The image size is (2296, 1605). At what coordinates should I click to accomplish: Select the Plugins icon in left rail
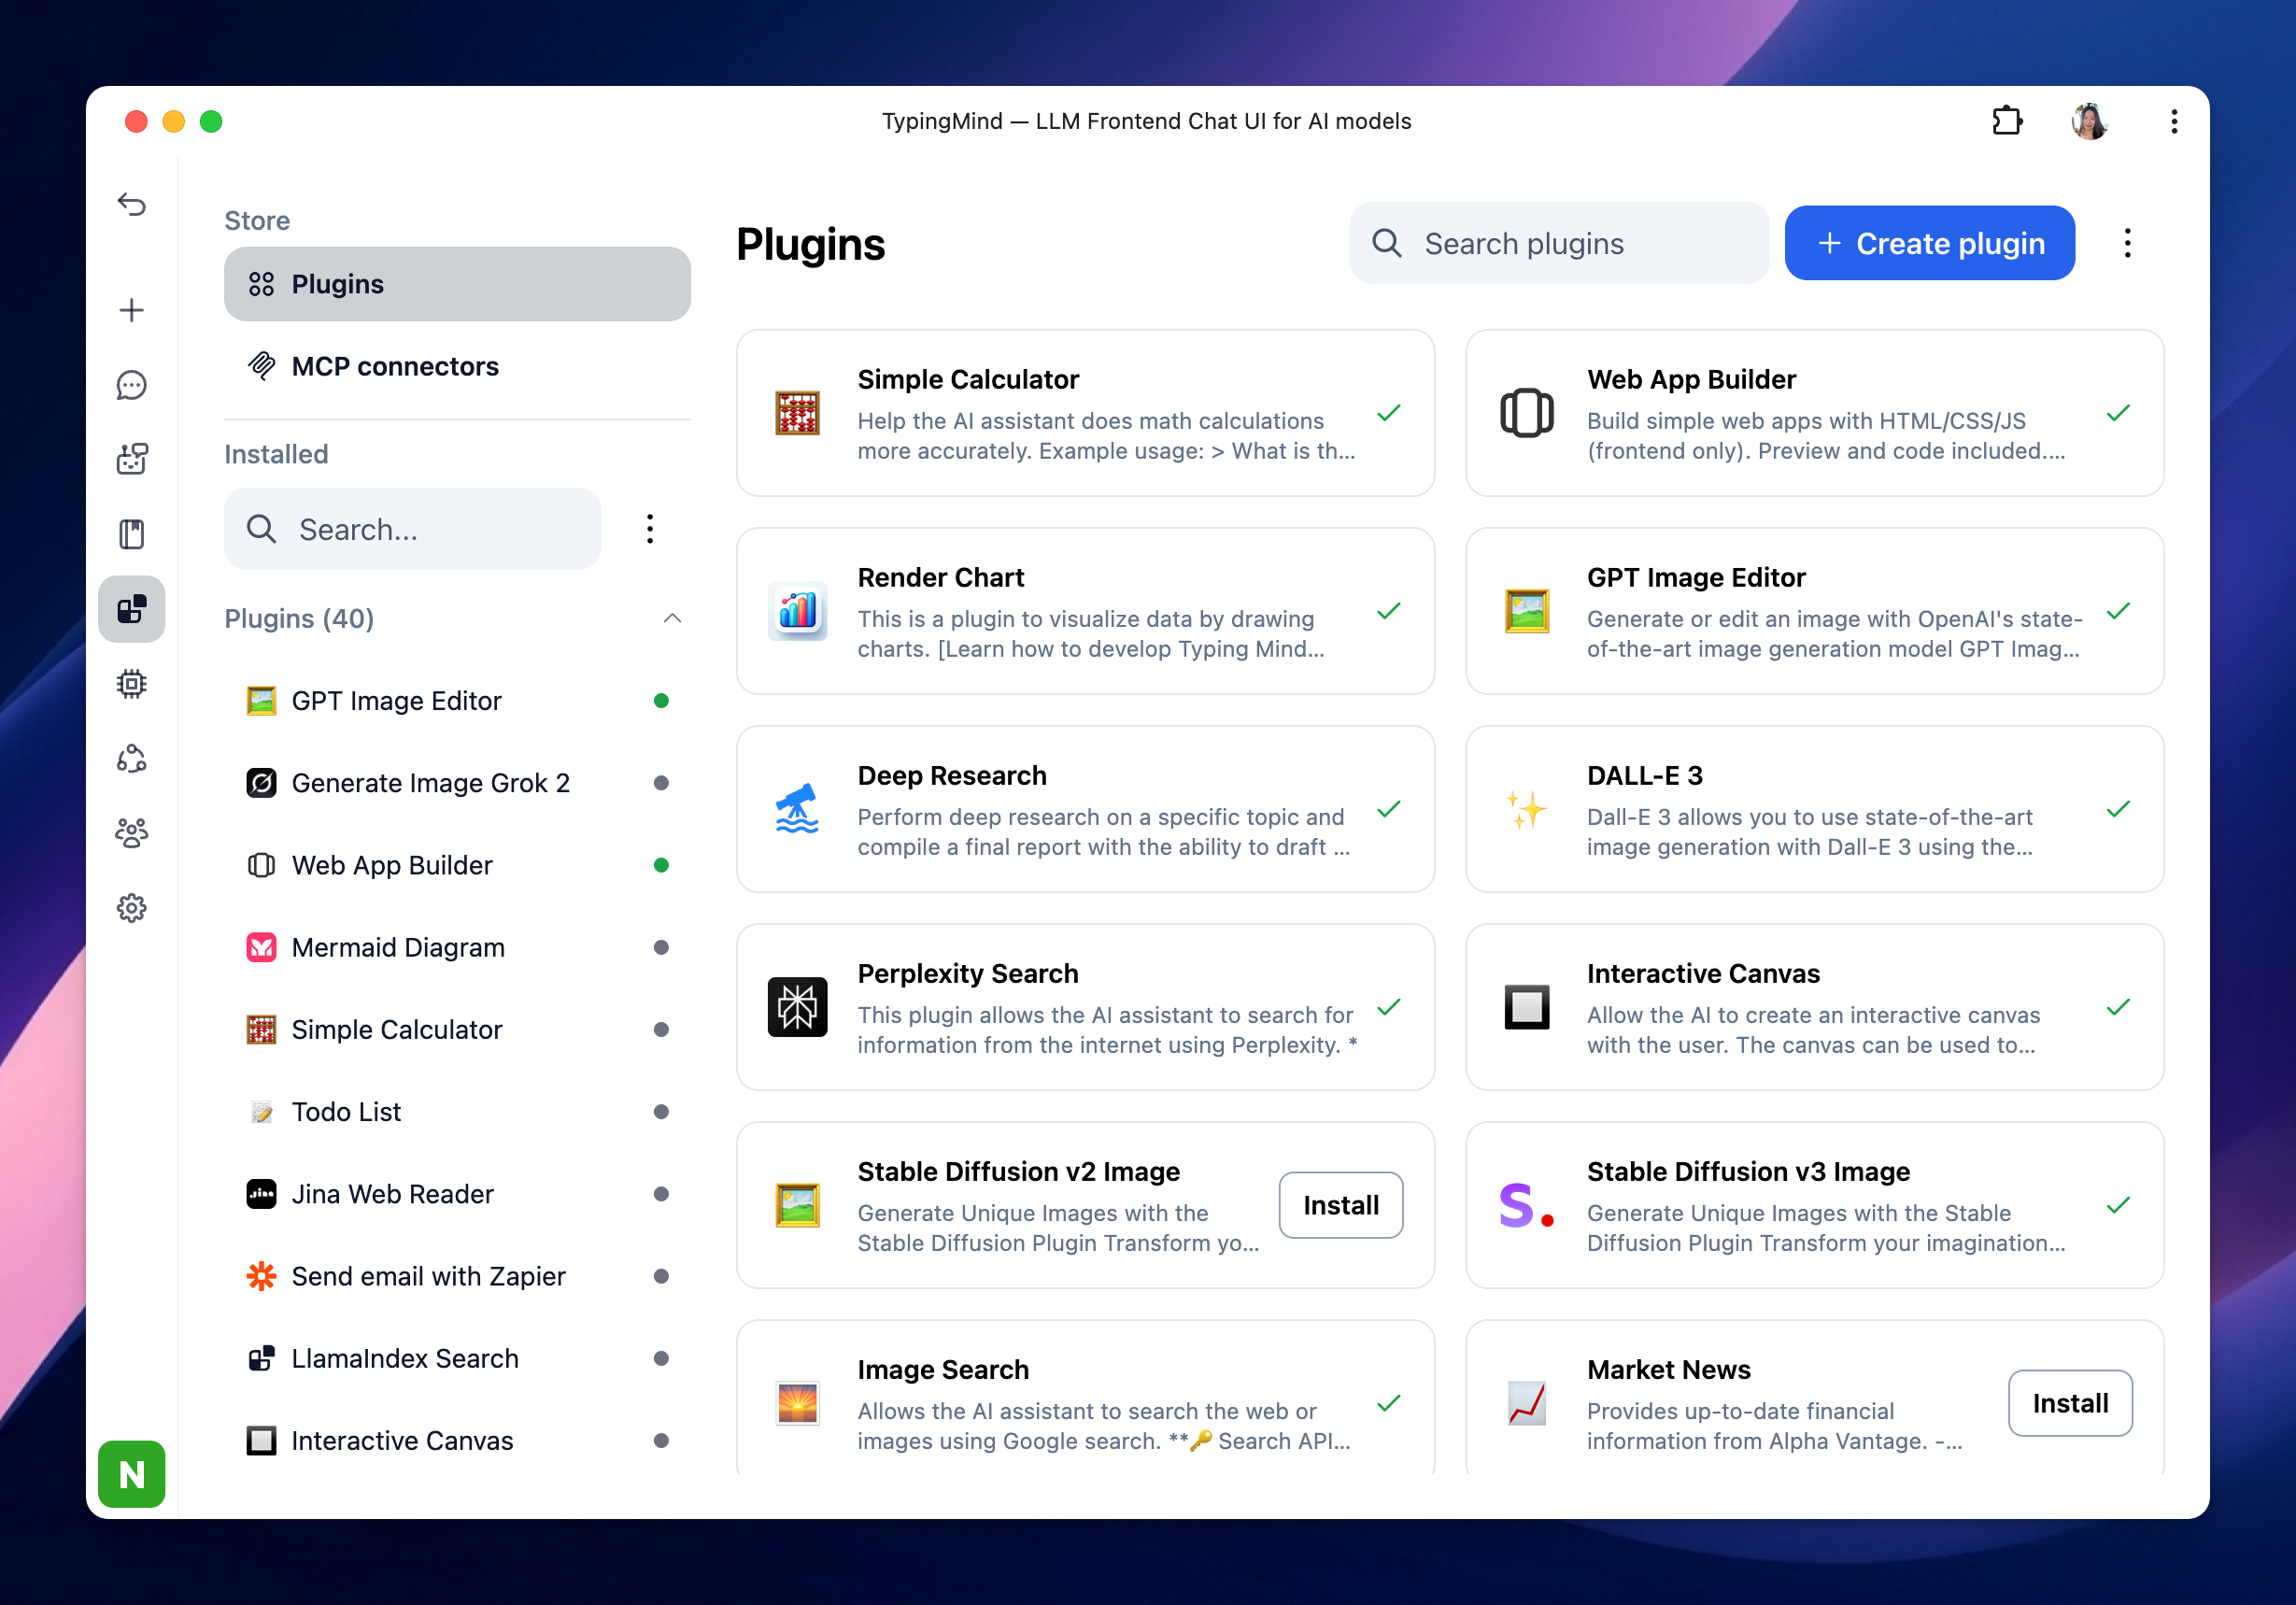132,609
